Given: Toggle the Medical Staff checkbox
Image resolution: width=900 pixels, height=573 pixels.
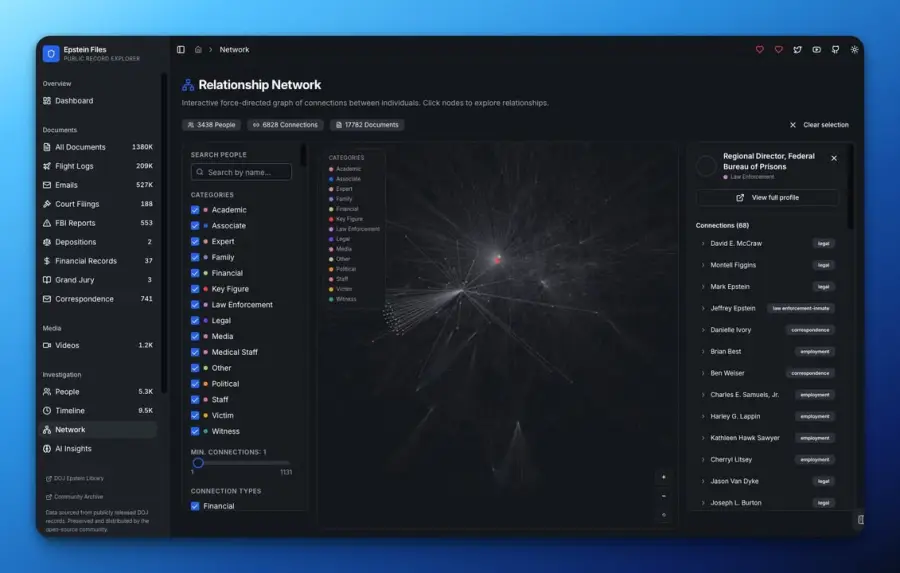Looking at the screenshot, I should click(x=195, y=353).
